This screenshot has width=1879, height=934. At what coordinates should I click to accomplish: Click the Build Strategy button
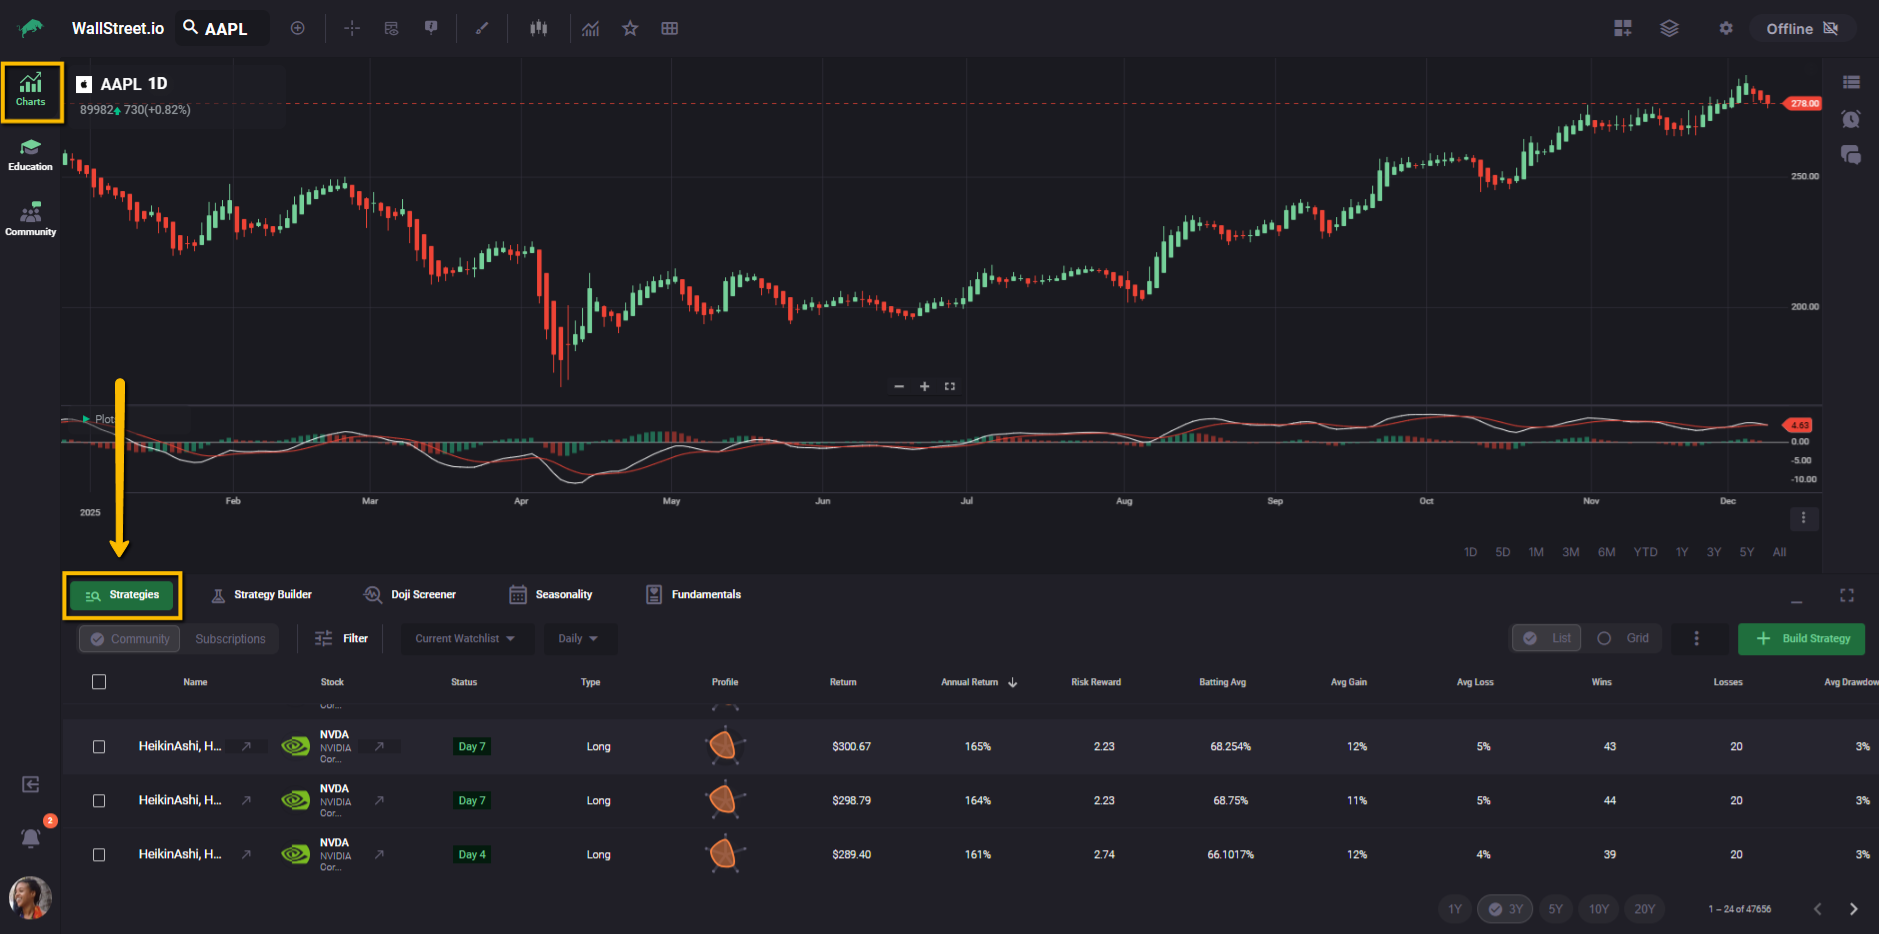[x=1801, y=639]
